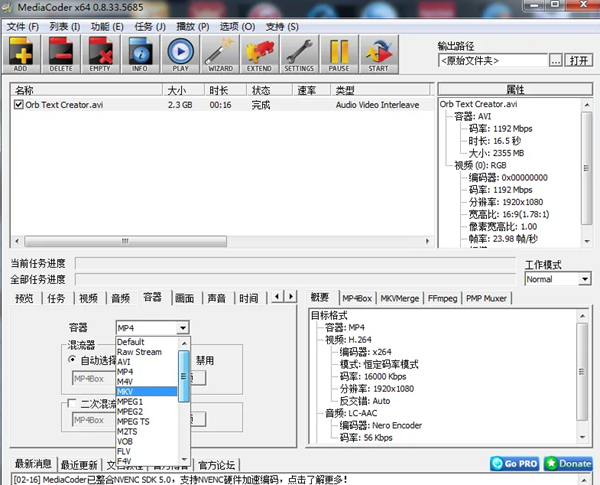Switch to the PMP Muxer tab
The width and height of the screenshot is (600, 485).
pyautogui.click(x=486, y=298)
